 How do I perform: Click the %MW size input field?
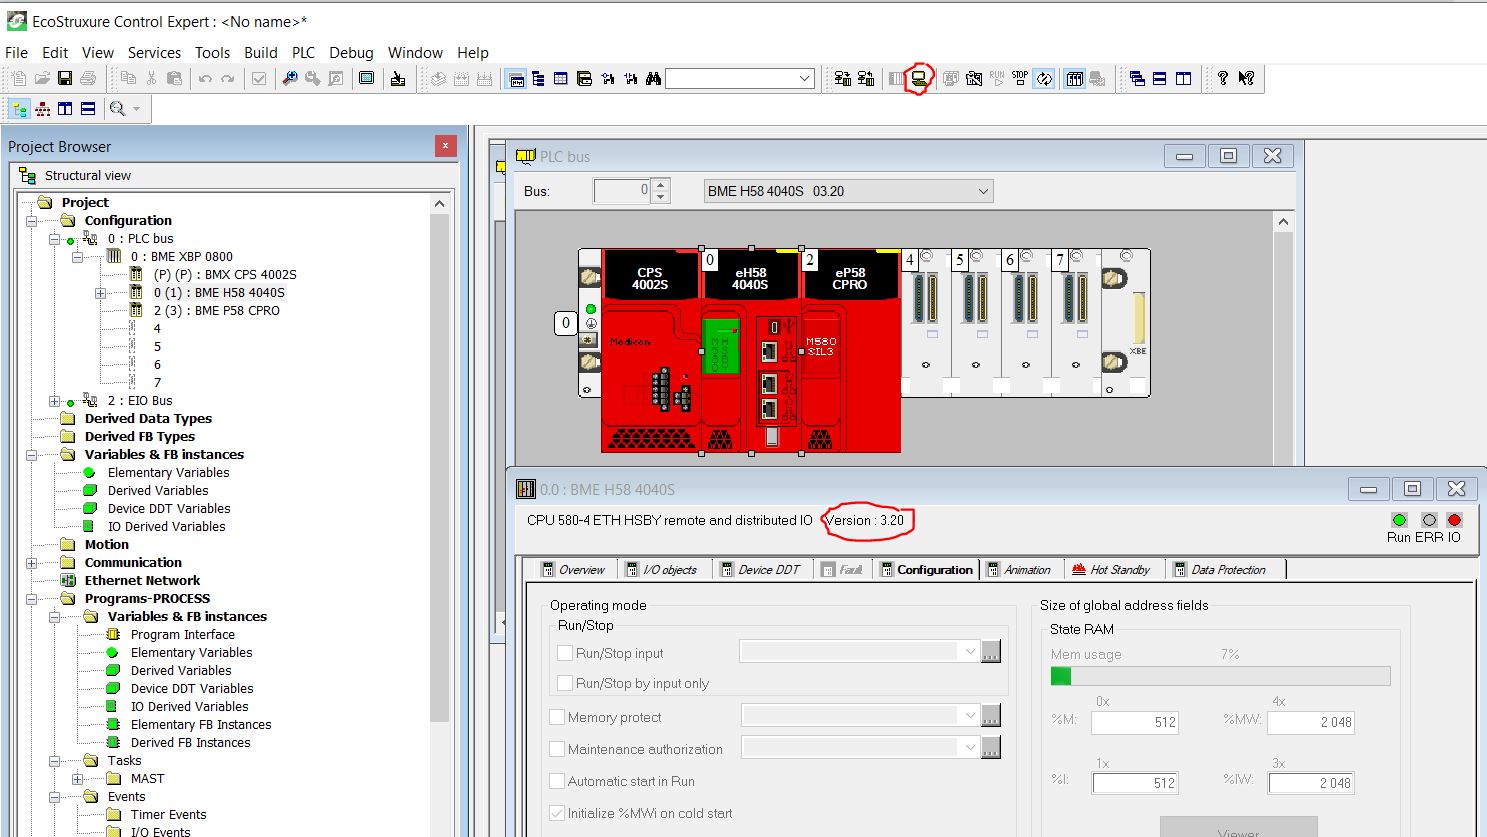click(x=1311, y=722)
